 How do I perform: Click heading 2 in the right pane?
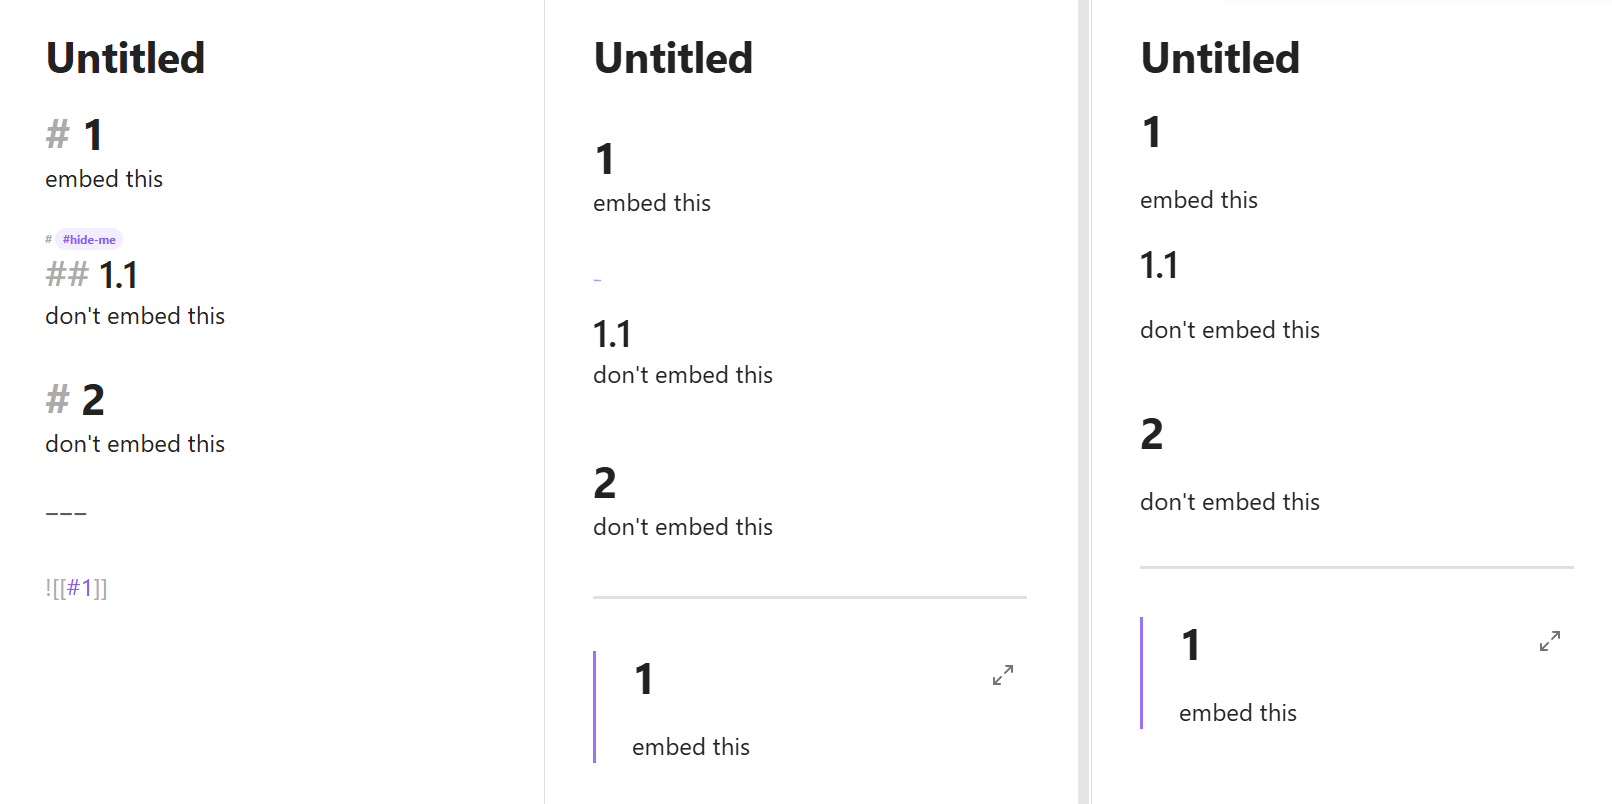(x=1152, y=434)
